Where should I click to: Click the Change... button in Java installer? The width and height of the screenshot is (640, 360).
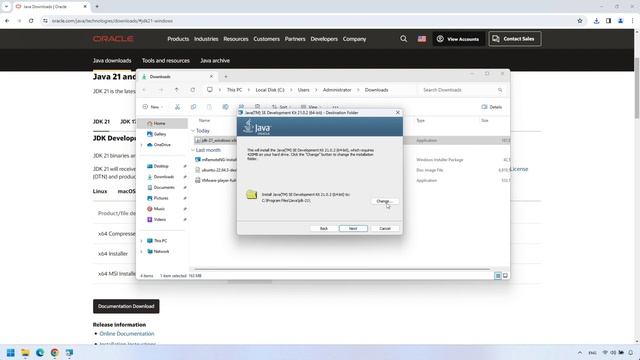(x=384, y=201)
